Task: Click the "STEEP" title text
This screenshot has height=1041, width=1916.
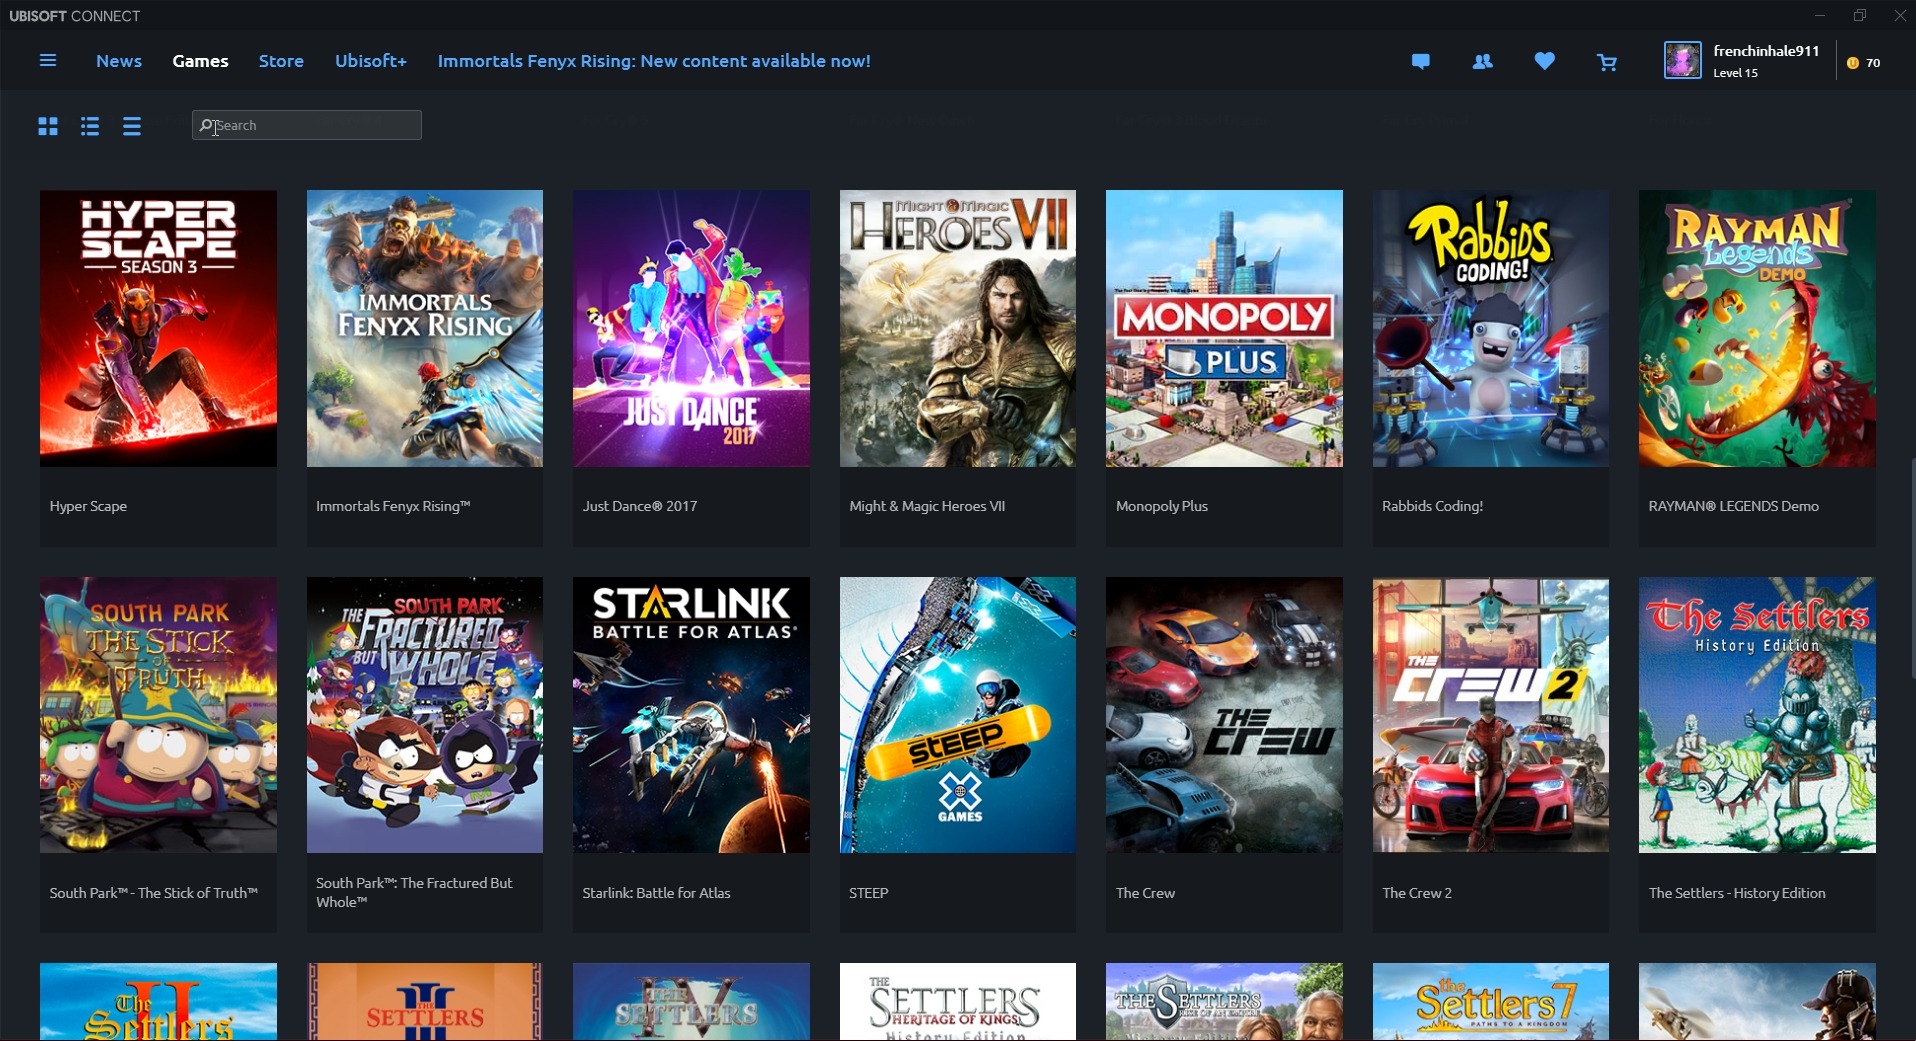Action: pos(868,893)
